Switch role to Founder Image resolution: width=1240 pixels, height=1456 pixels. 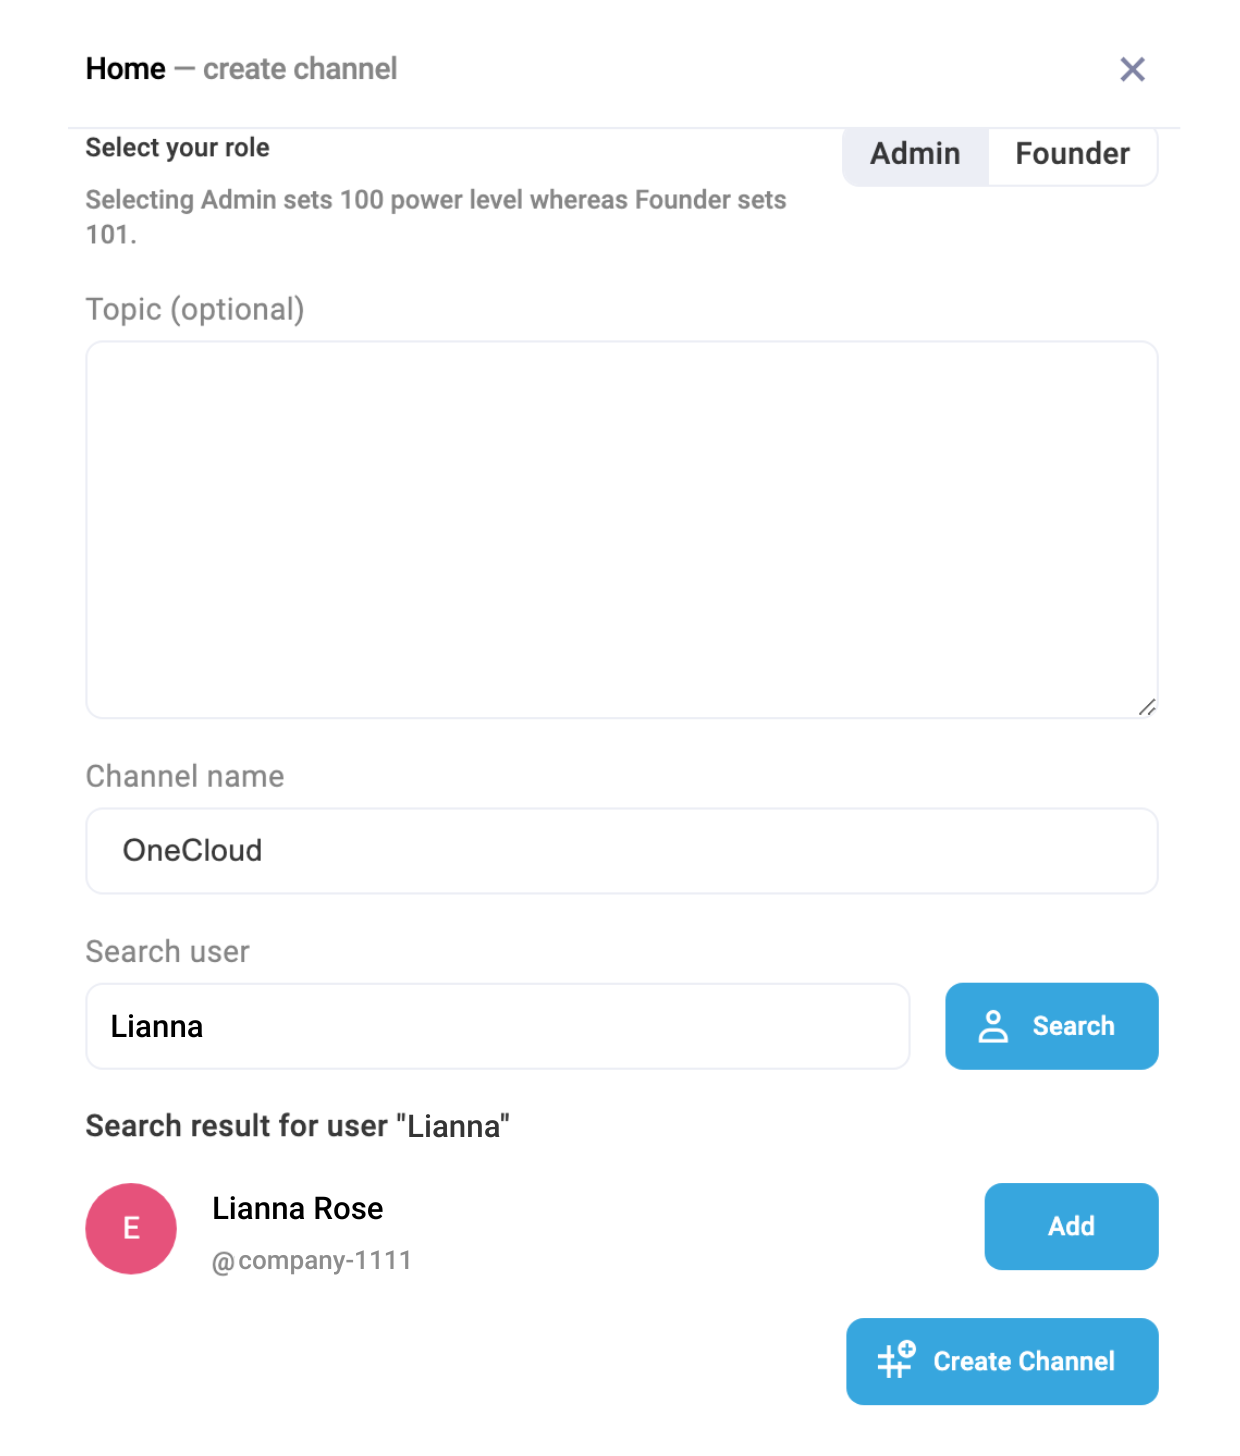point(1072,154)
